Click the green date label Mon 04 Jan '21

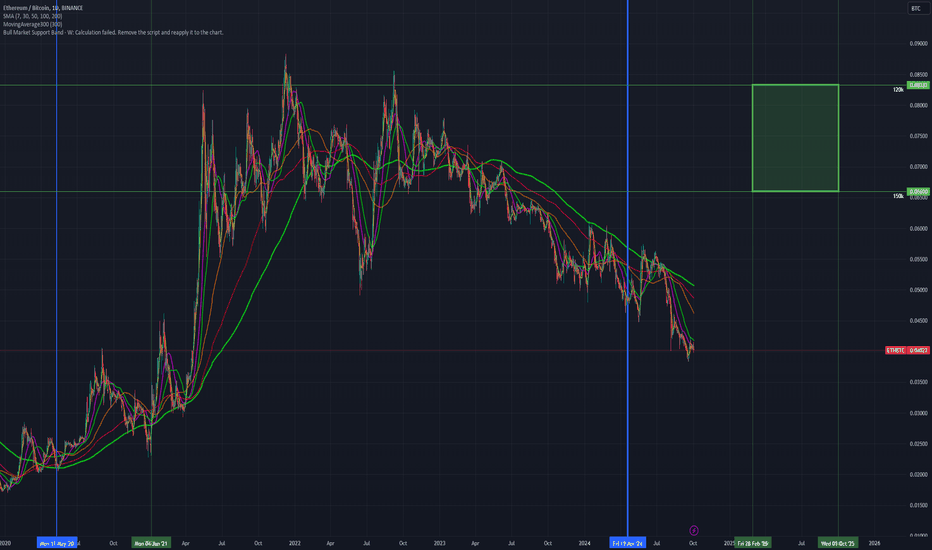pos(151,543)
